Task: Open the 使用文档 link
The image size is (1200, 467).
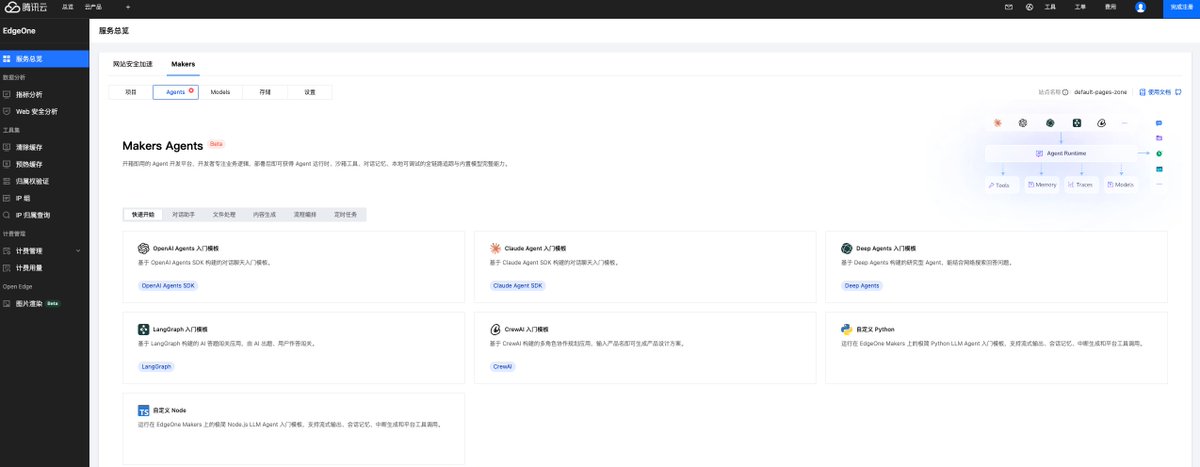Action: 1158,92
